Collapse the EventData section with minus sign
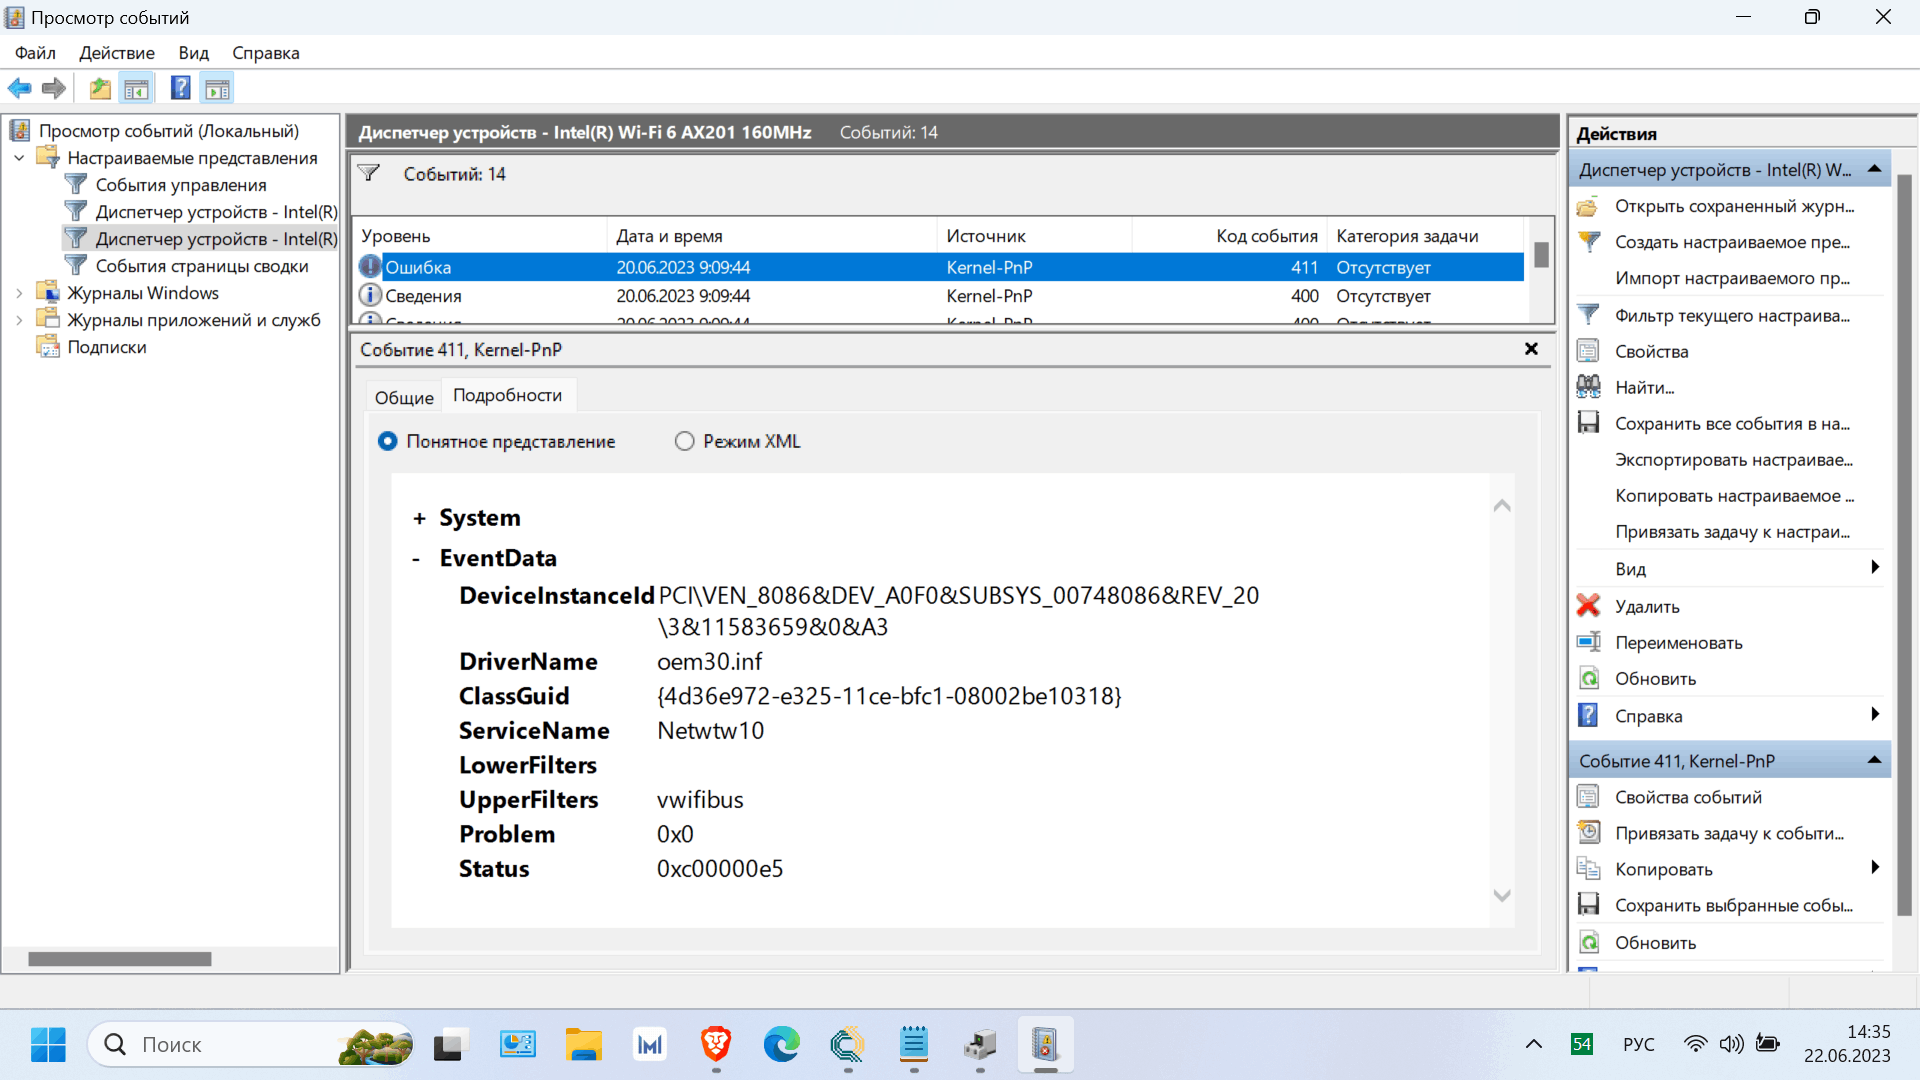Viewport: 1920px width, 1080px height. tap(416, 559)
